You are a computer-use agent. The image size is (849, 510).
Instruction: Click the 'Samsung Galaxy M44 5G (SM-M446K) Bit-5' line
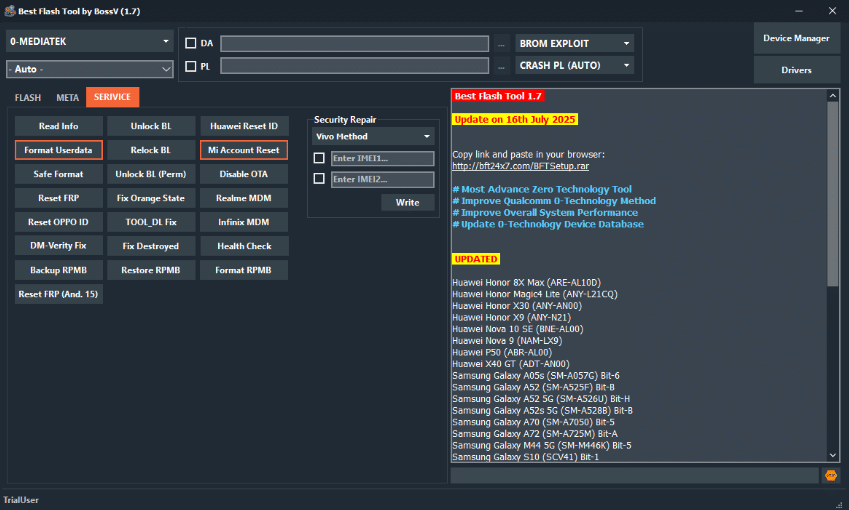click(541, 446)
